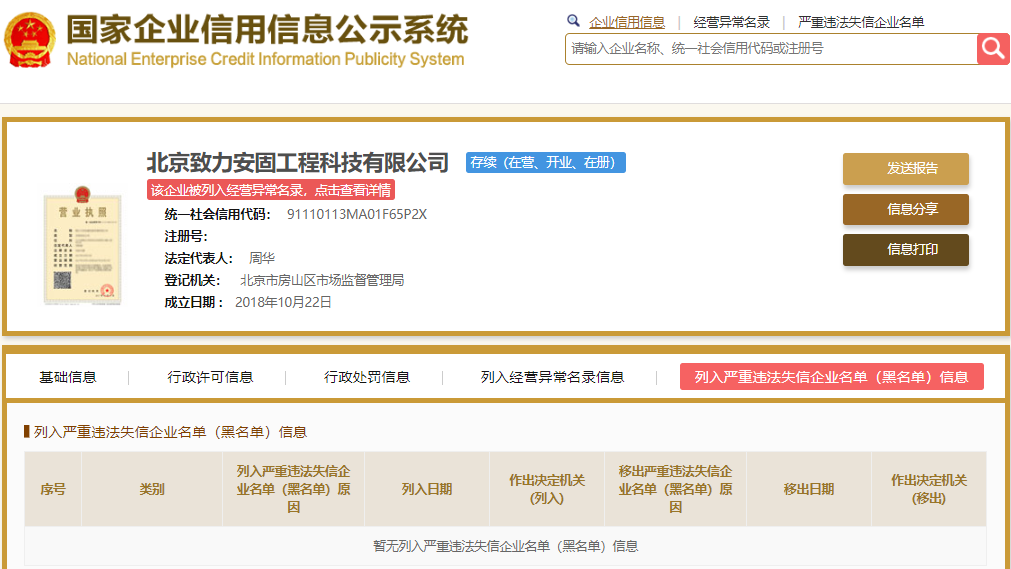Open the business license thumbnail image
1011x569 pixels.
click(83, 246)
